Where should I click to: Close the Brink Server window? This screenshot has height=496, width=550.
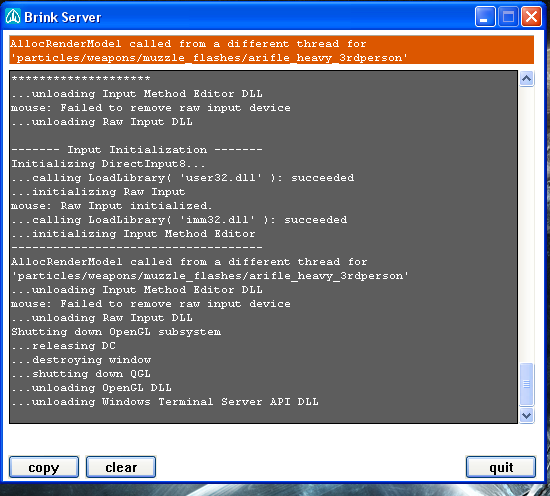tap(531, 16)
